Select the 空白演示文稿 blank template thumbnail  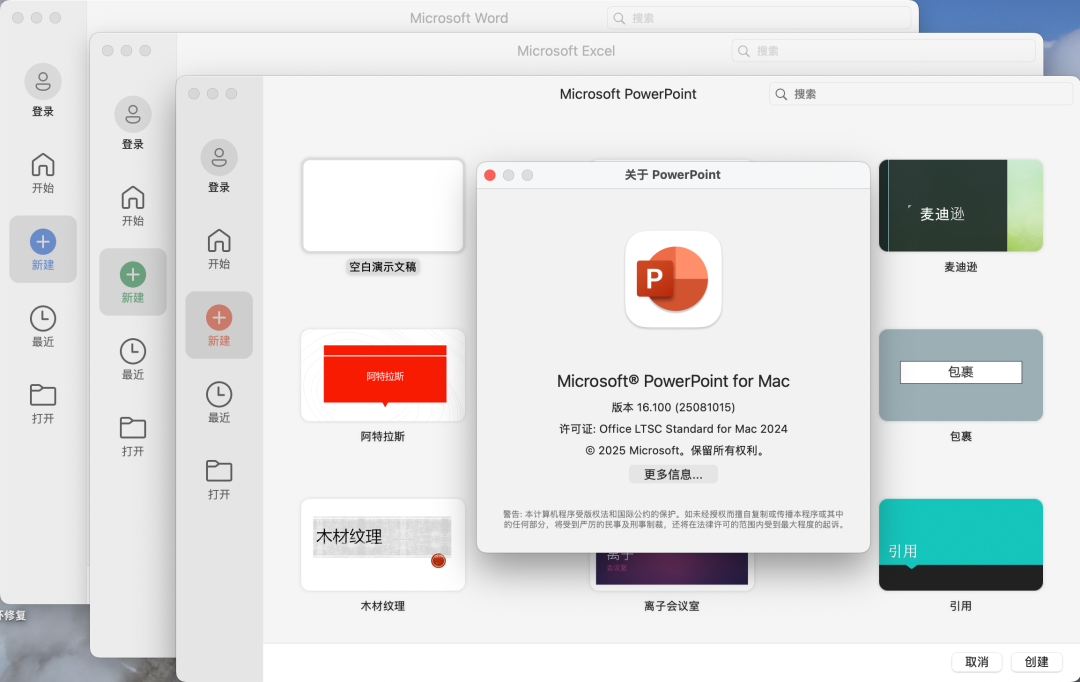click(383, 205)
